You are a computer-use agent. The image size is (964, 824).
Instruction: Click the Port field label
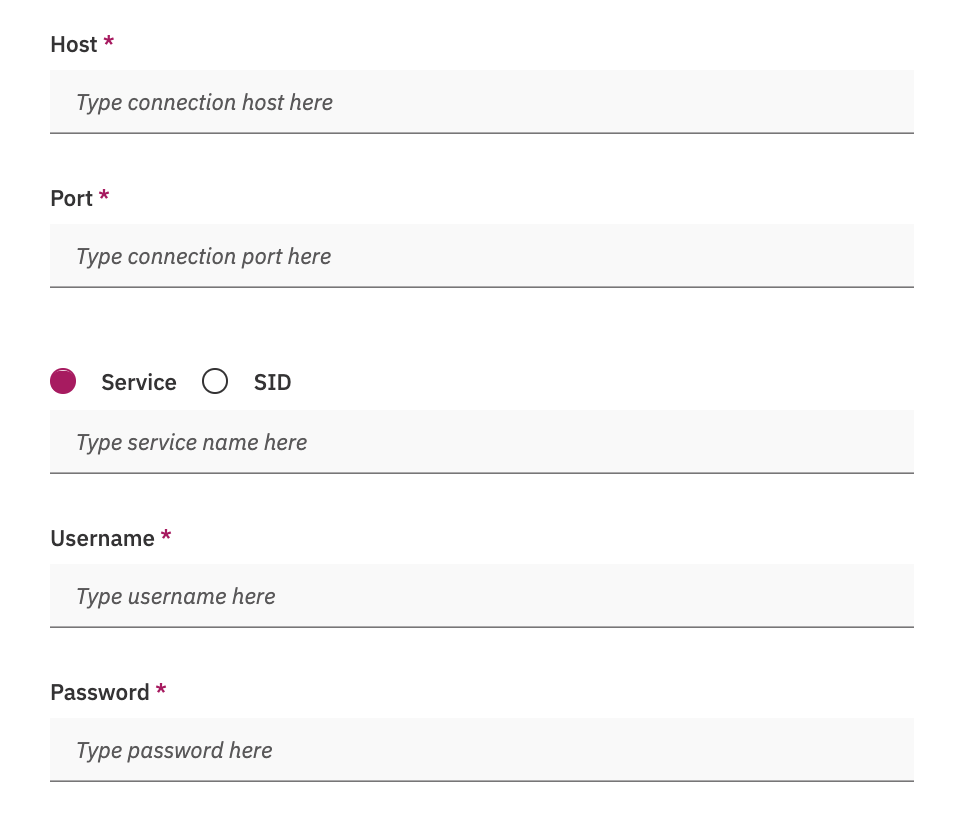tap(71, 198)
